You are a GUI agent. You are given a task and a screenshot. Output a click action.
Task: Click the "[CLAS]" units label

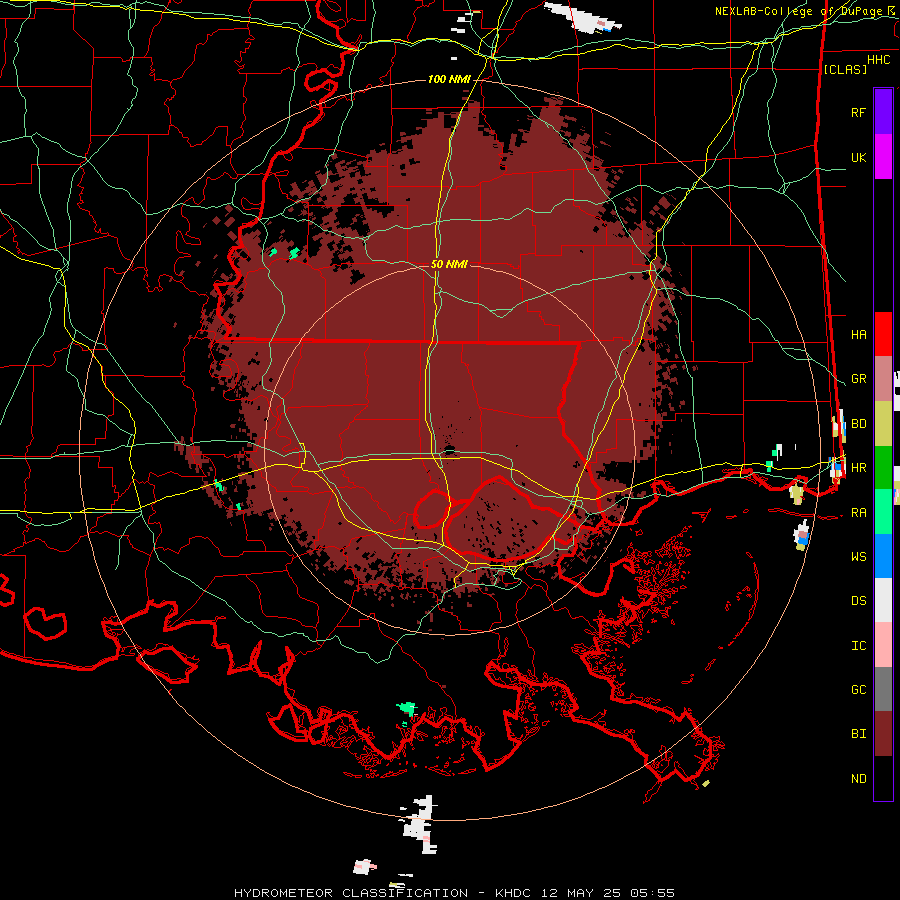(845, 69)
